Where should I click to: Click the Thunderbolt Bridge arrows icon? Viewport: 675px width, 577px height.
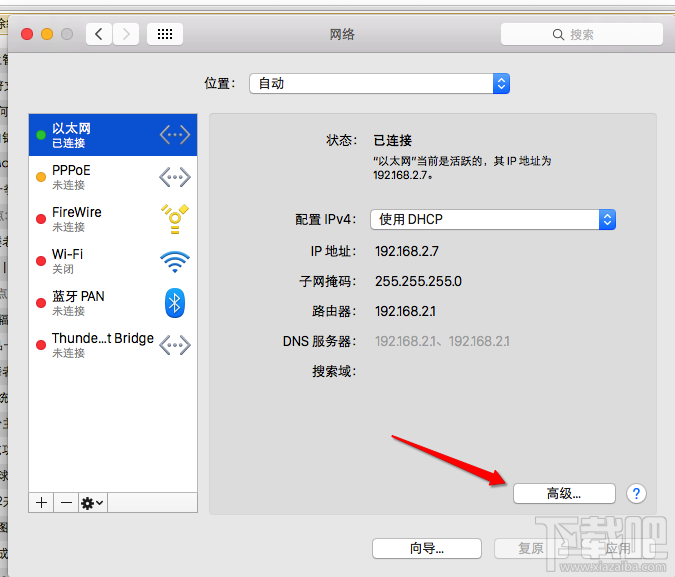click(x=175, y=345)
